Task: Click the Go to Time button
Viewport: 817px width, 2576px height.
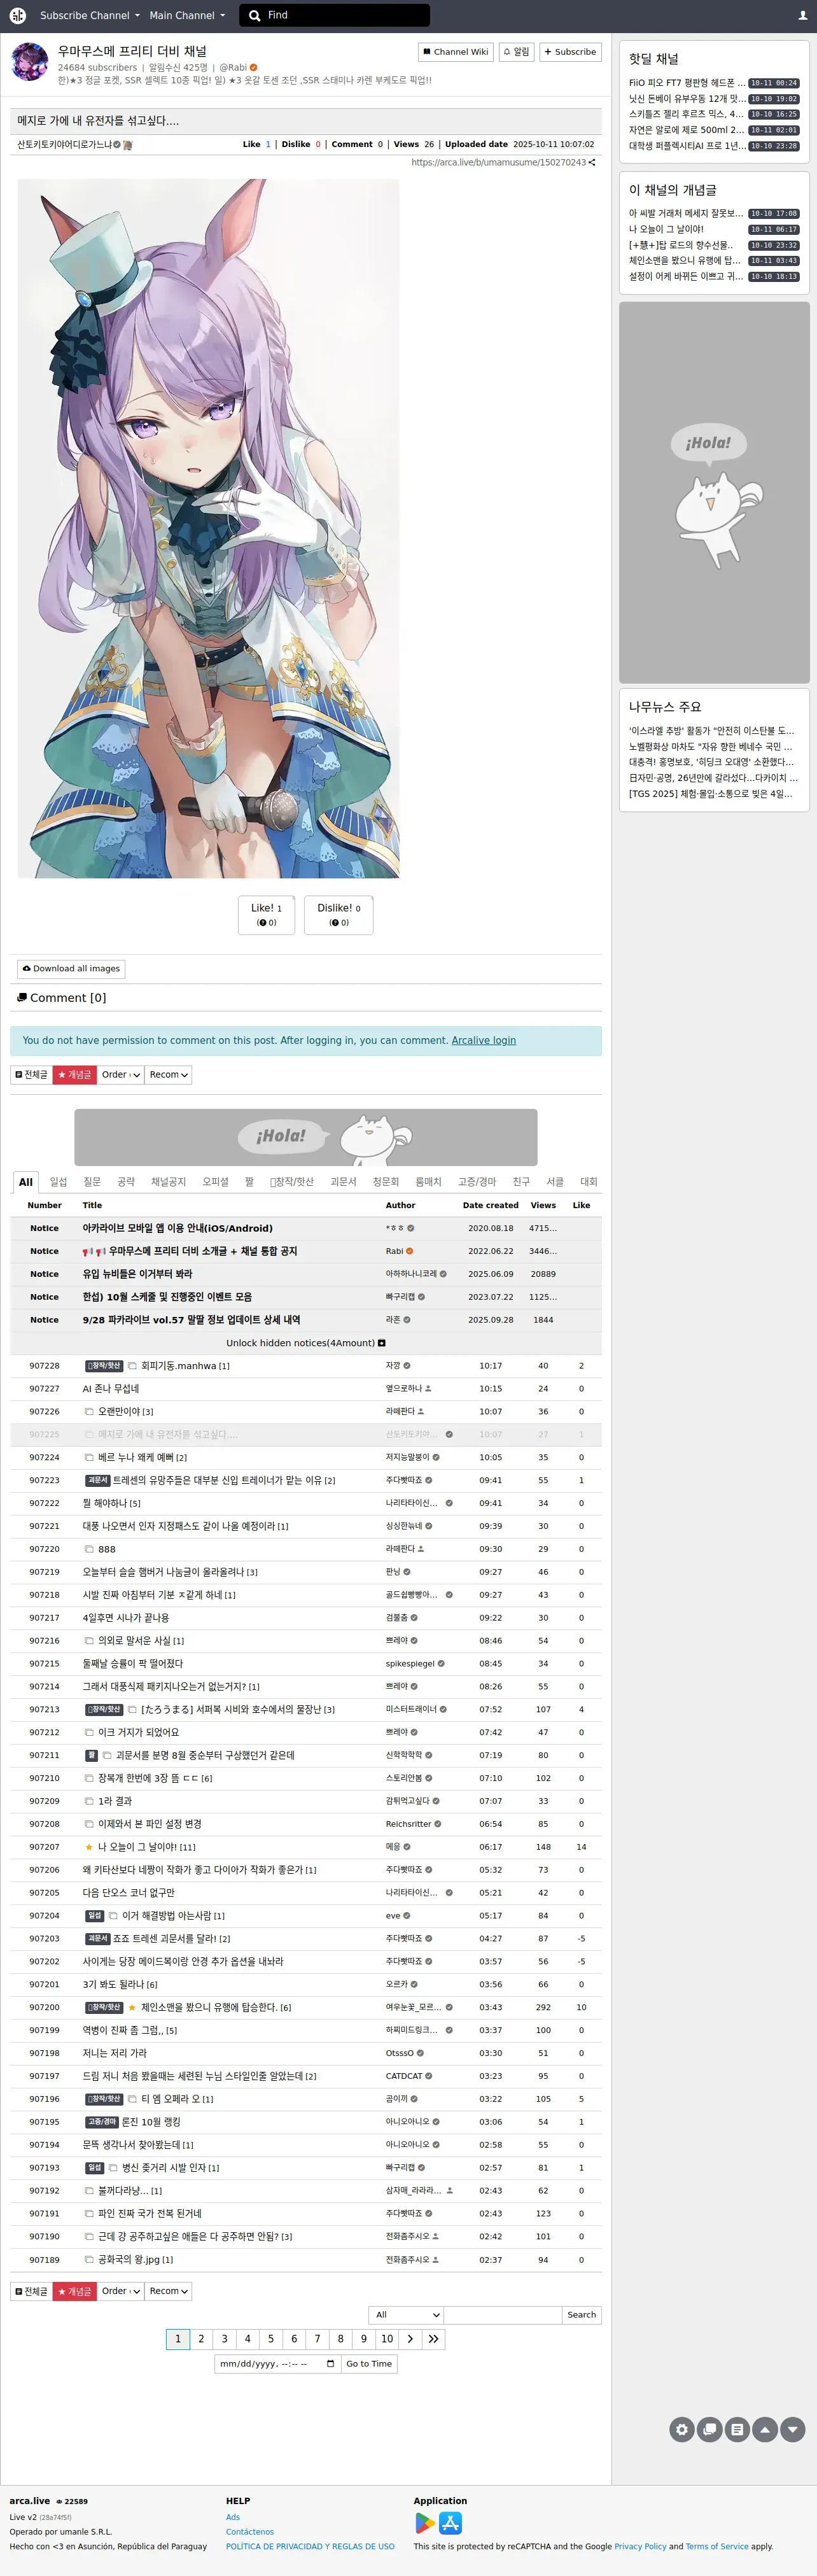Action: click(x=369, y=2364)
